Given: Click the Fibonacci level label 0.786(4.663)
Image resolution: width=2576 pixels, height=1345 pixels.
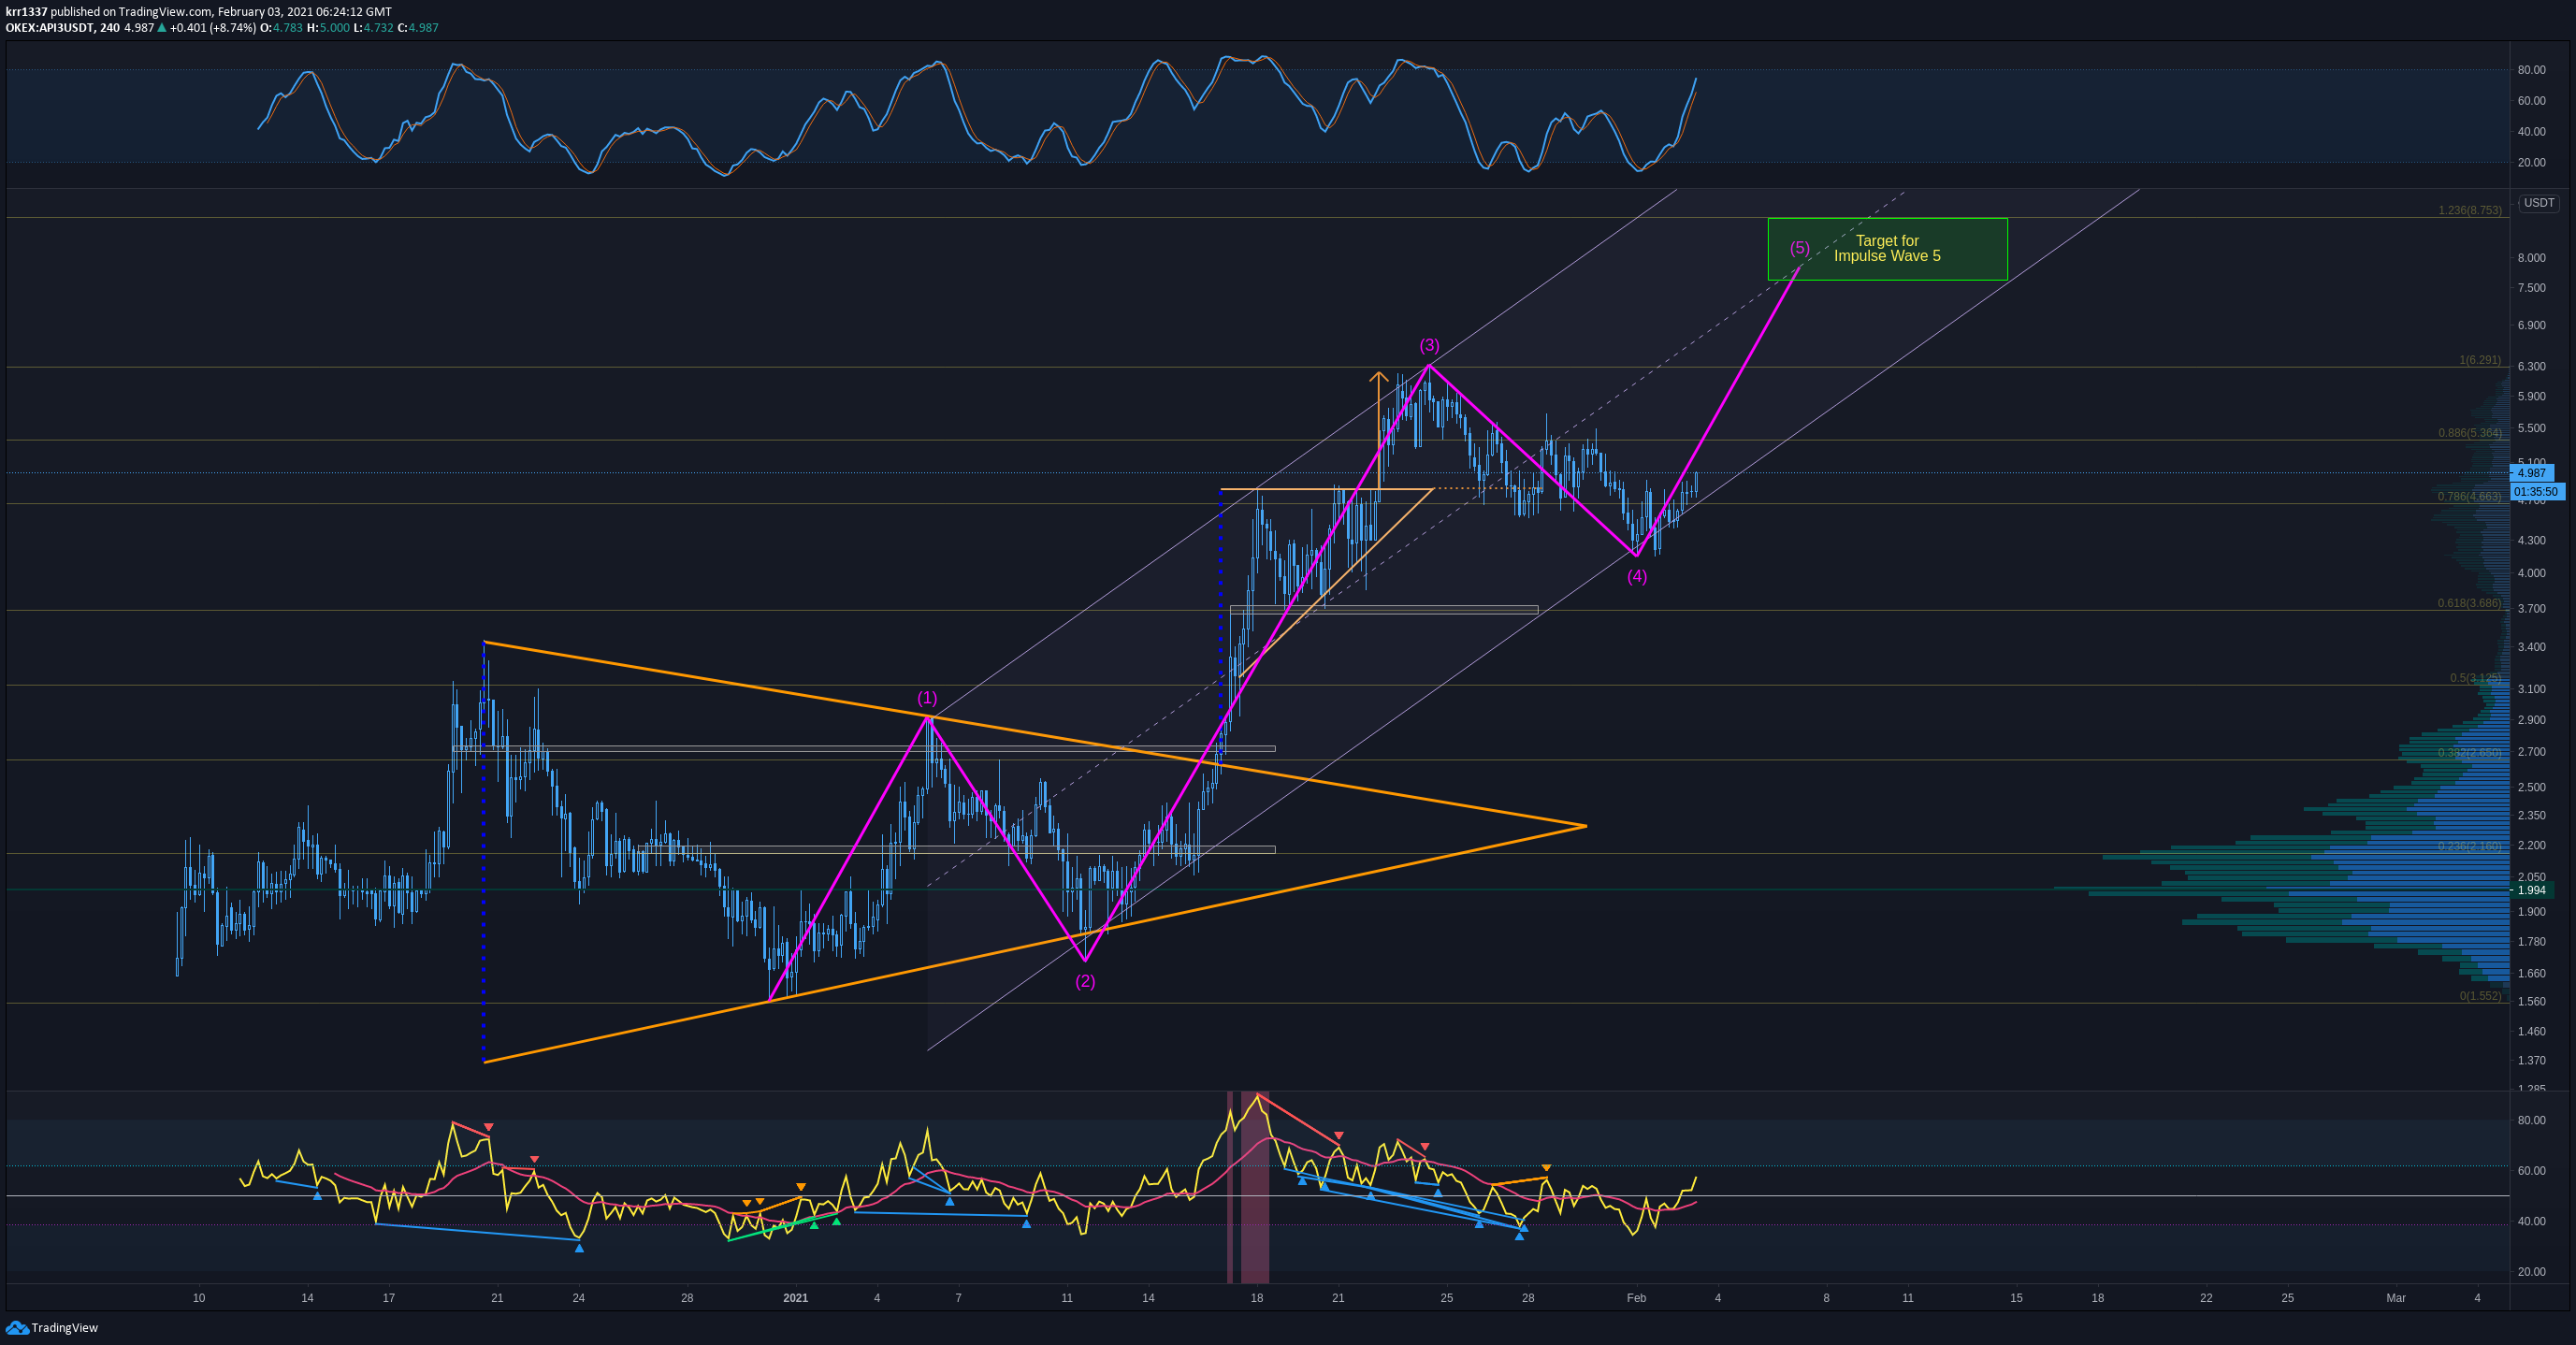Looking at the screenshot, I should (x=2469, y=496).
